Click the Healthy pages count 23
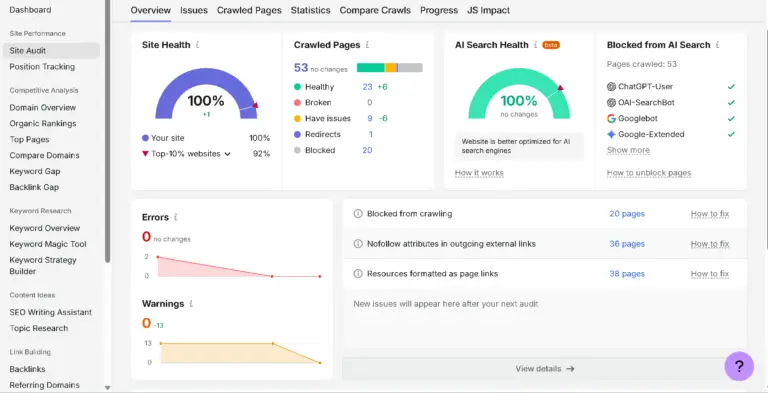This screenshot has height=393, width=768. 367,87
